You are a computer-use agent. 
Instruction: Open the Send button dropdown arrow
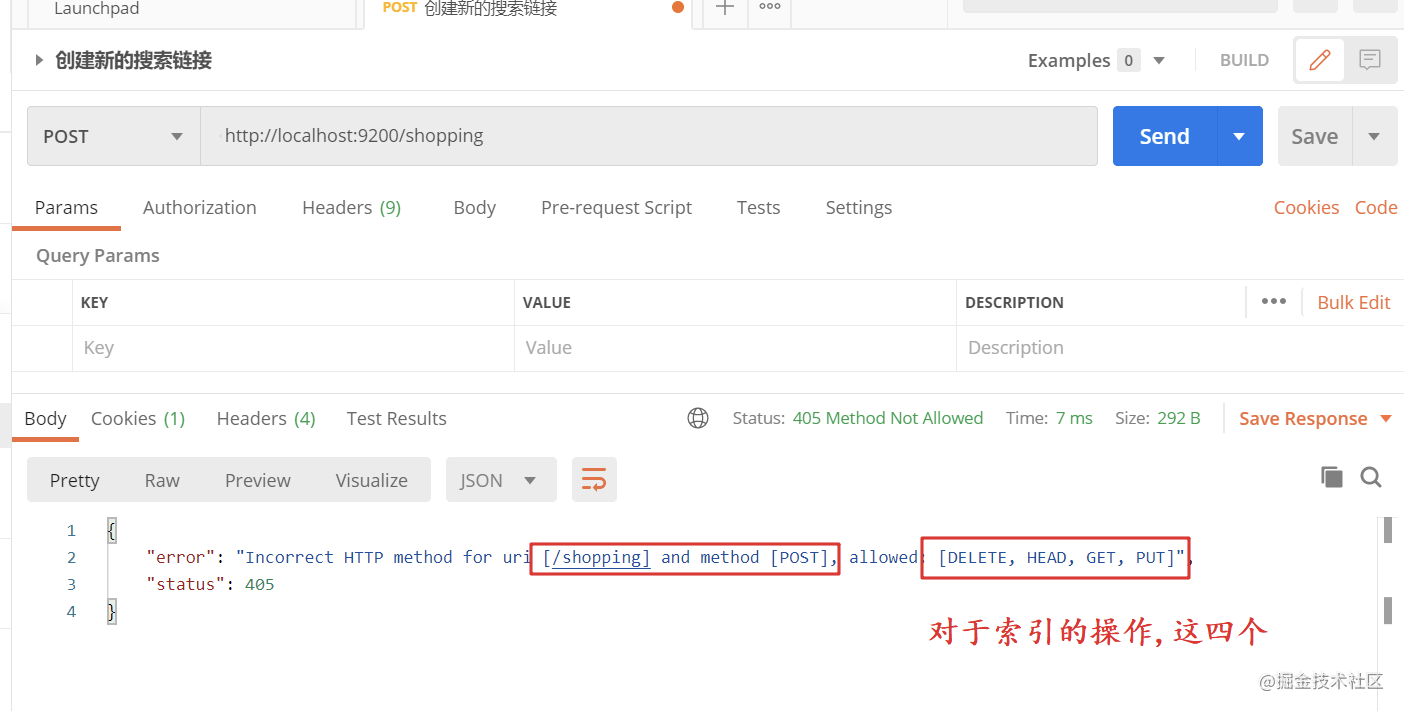(1240, 136)
